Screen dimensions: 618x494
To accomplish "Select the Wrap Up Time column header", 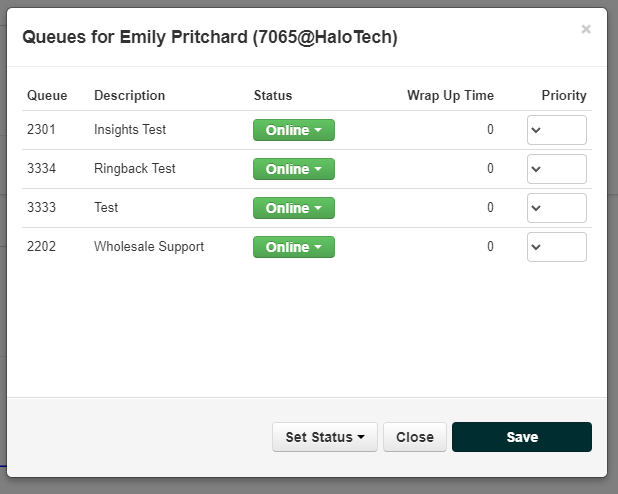I will [x=450, y=95].
